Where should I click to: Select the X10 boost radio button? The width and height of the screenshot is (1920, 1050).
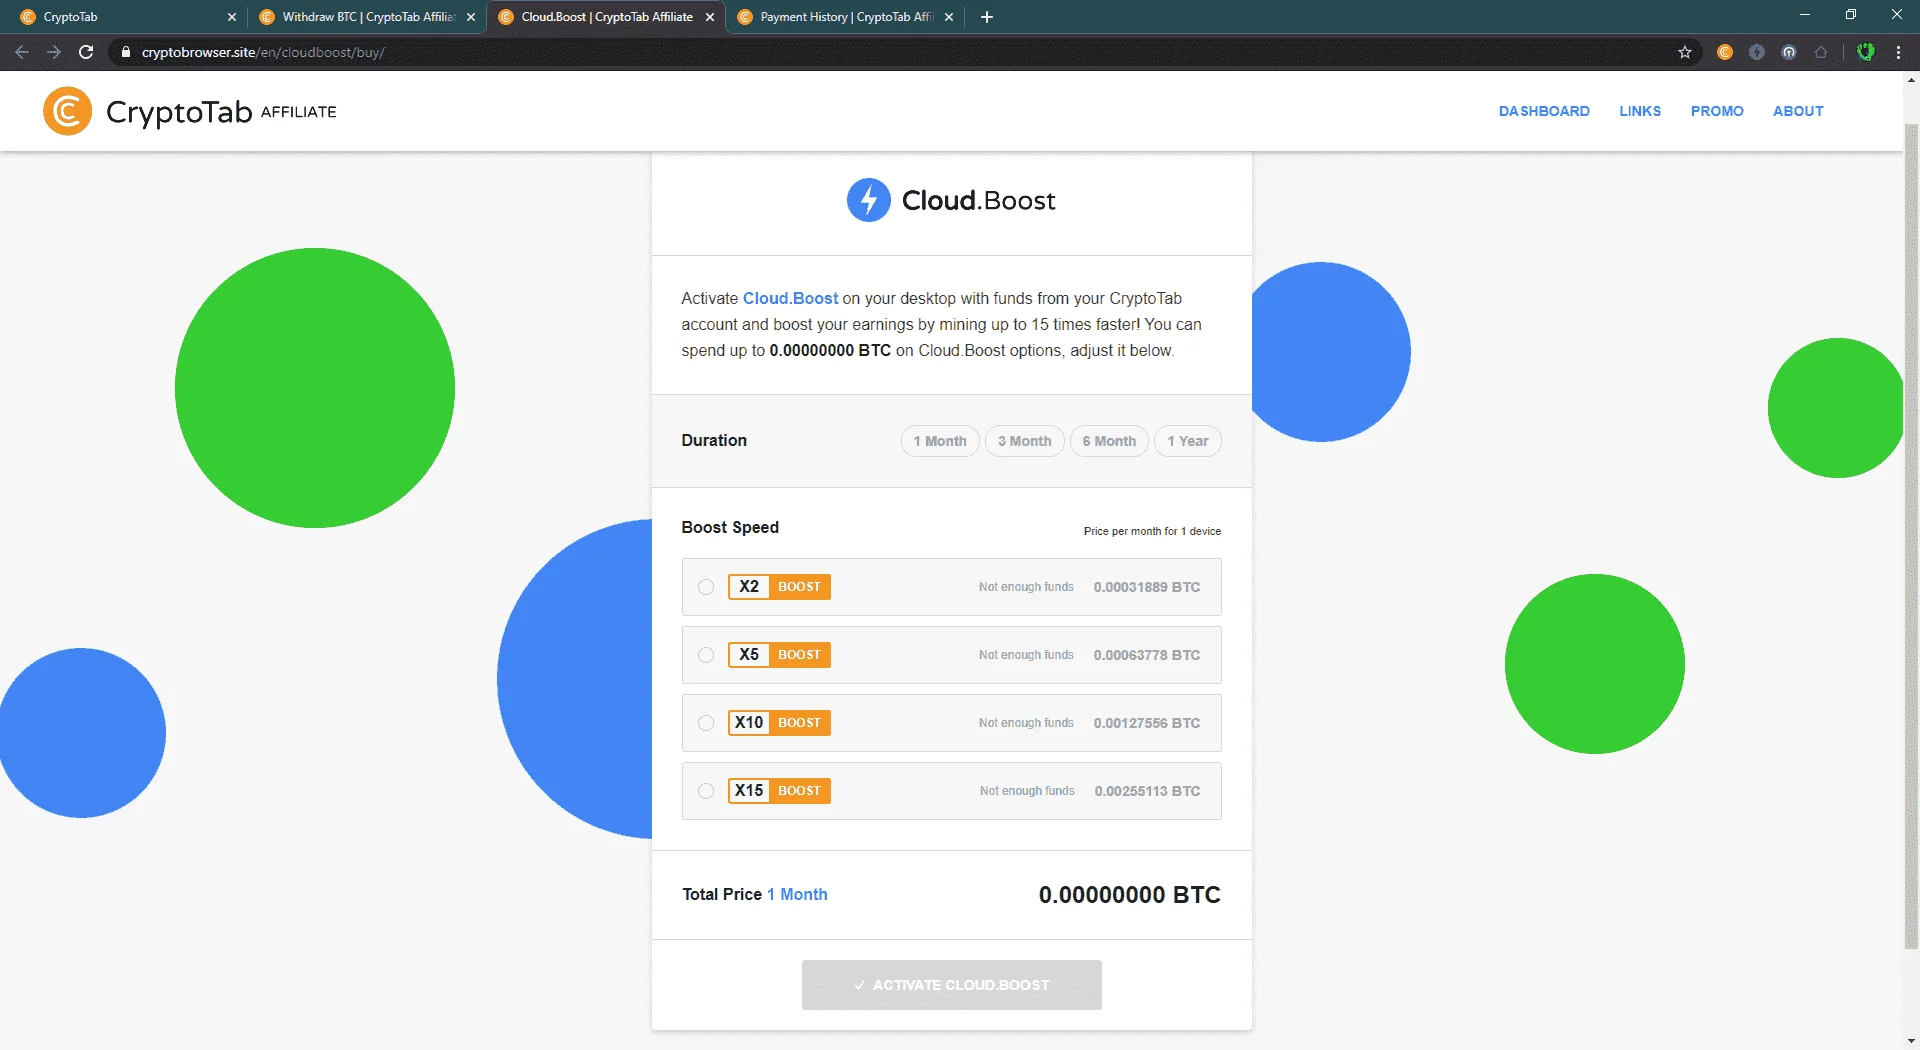(x=706, y=723)
